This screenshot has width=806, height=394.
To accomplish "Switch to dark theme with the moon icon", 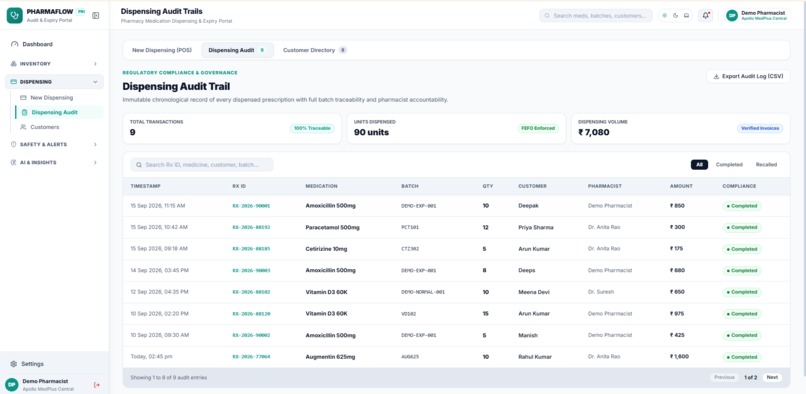I will pos(675,15).
